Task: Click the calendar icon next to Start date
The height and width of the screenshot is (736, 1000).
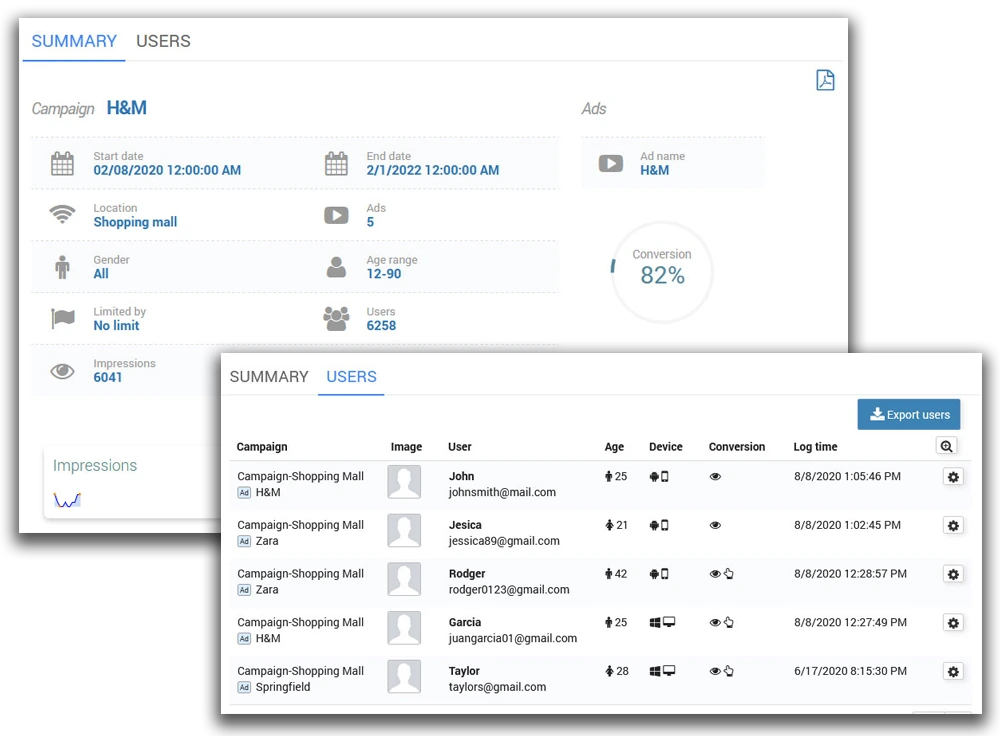Action: 62,164
